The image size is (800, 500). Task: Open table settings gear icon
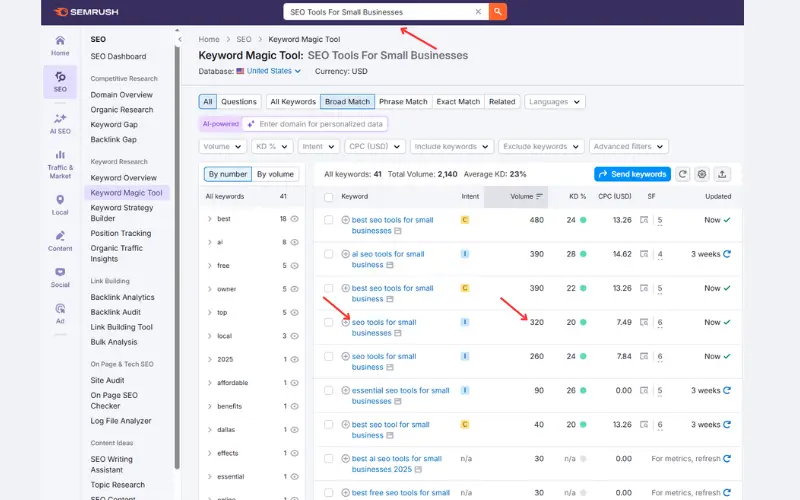click(x=702, y=174)
